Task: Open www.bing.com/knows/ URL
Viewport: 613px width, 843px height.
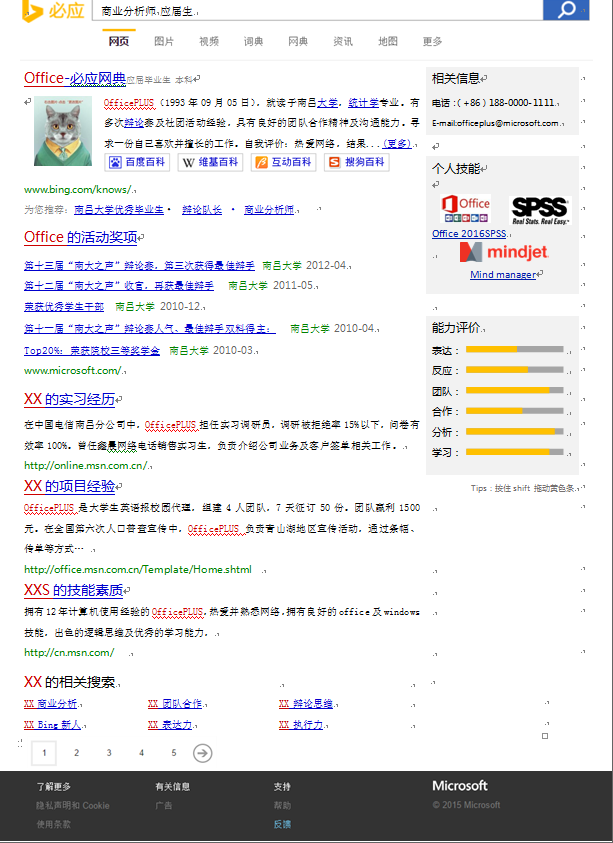Action: coord(78,189)
